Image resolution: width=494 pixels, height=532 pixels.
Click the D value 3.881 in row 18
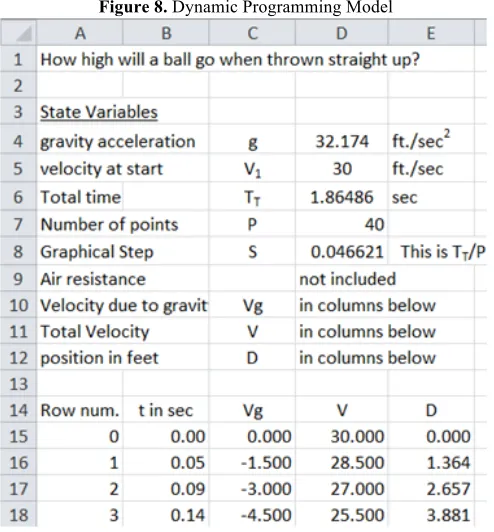[x=431, y=515]
